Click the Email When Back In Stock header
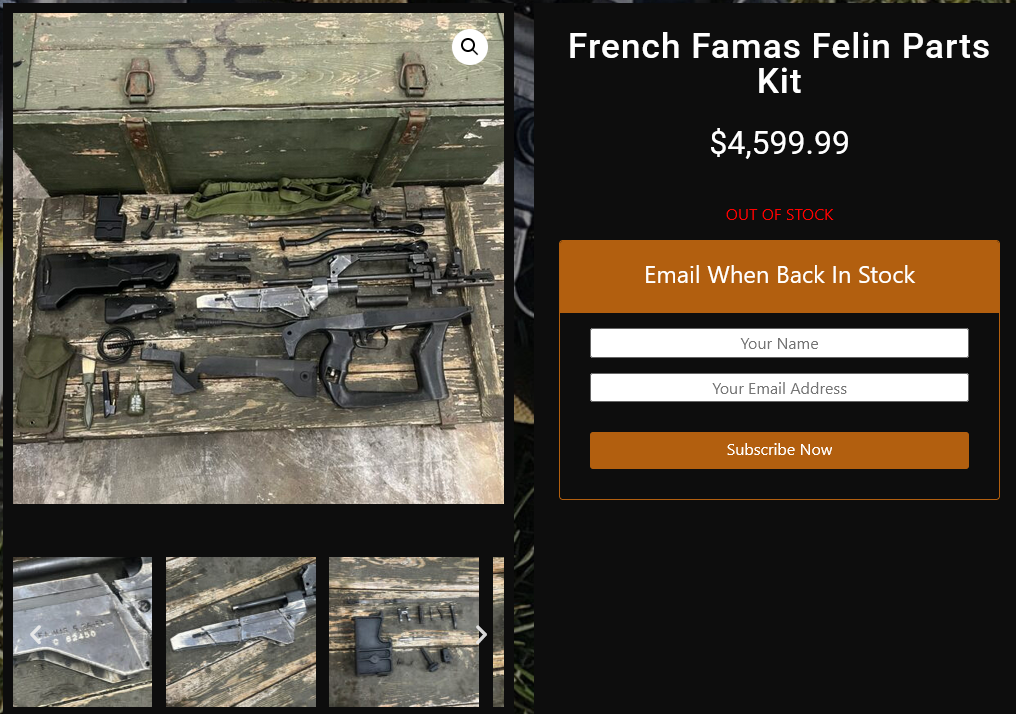This screenshot has height=714, width=1016. [779, 276]
